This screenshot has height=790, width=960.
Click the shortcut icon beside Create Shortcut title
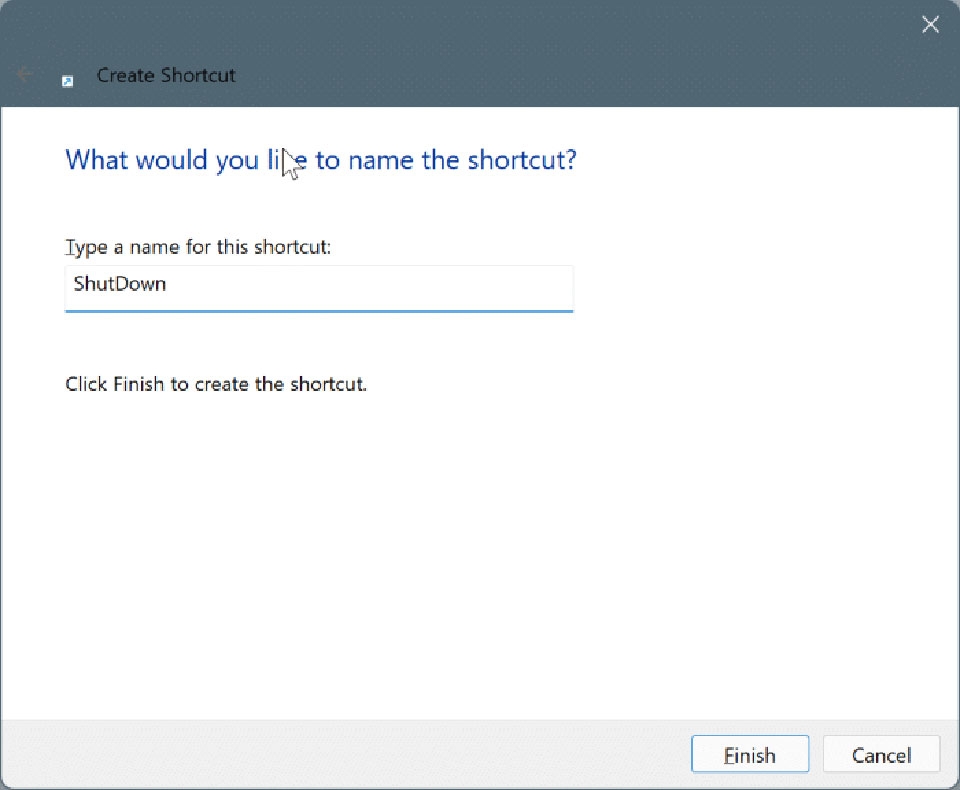(68, 80)
